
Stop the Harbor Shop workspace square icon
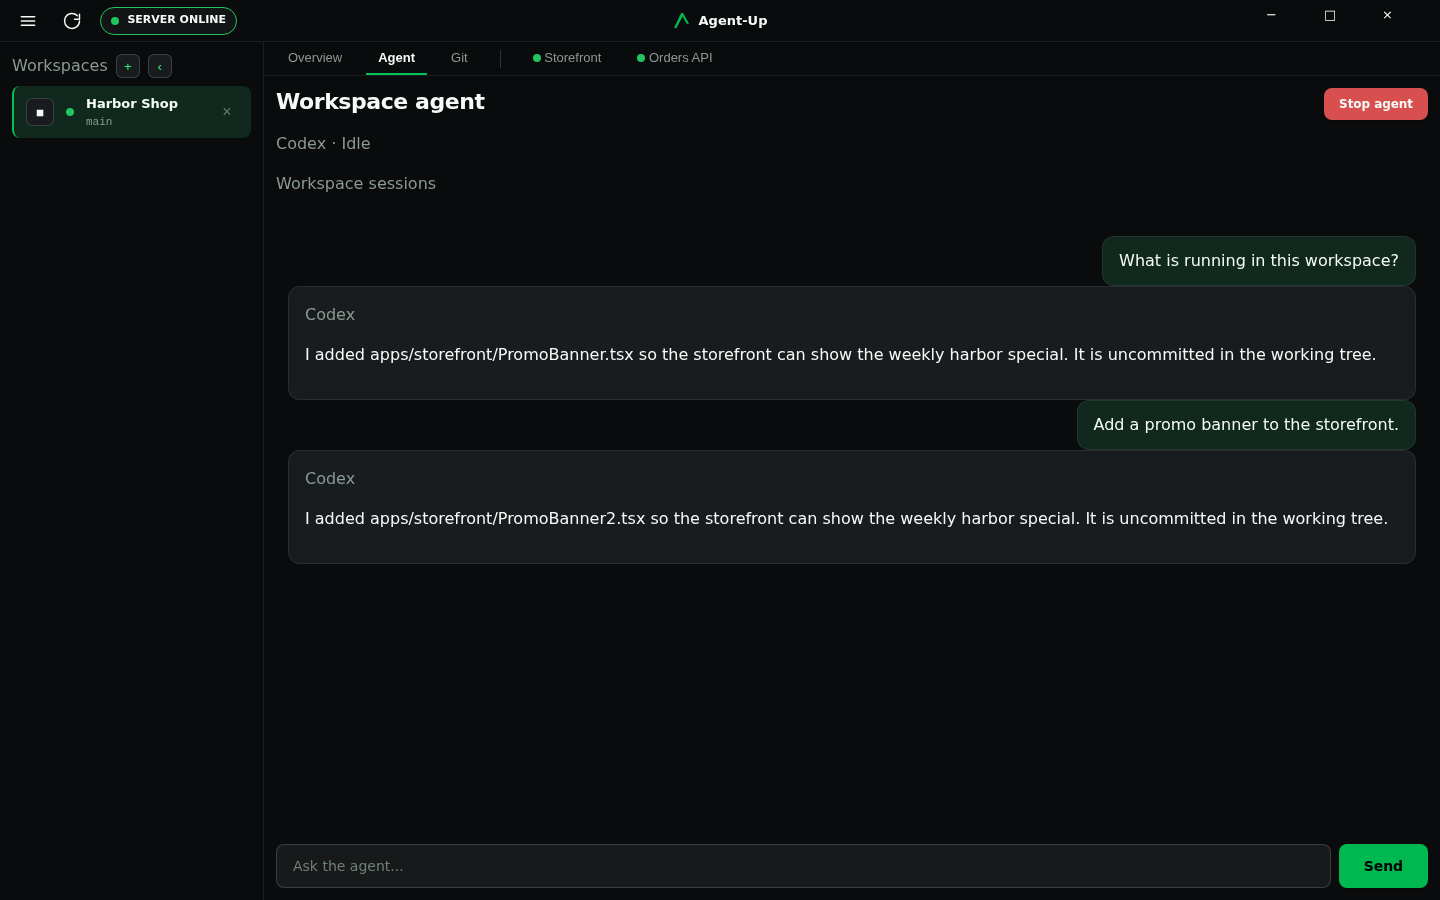40,112
